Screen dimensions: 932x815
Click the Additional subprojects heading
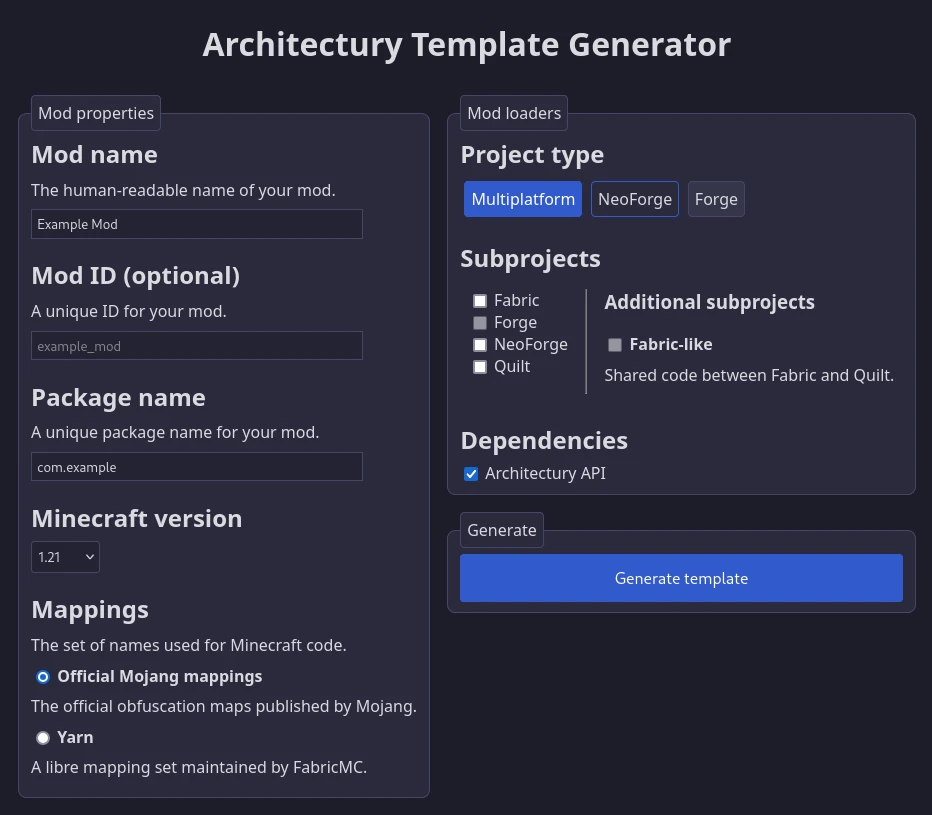[x=709, y=302]
